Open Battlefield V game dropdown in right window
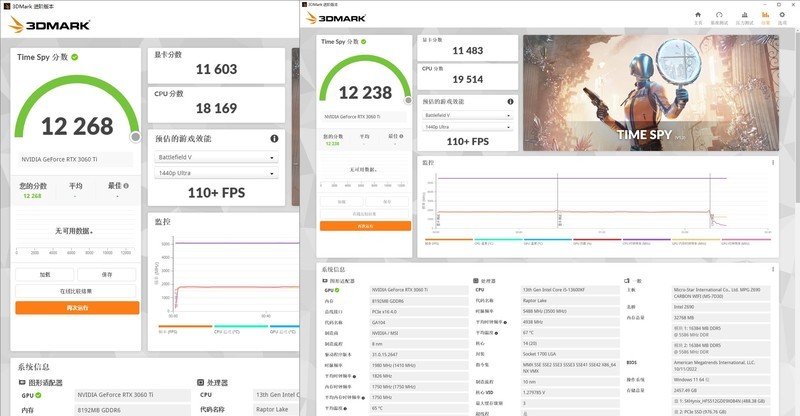Screen dimensions: 800x416 click(x=467, y=115)
